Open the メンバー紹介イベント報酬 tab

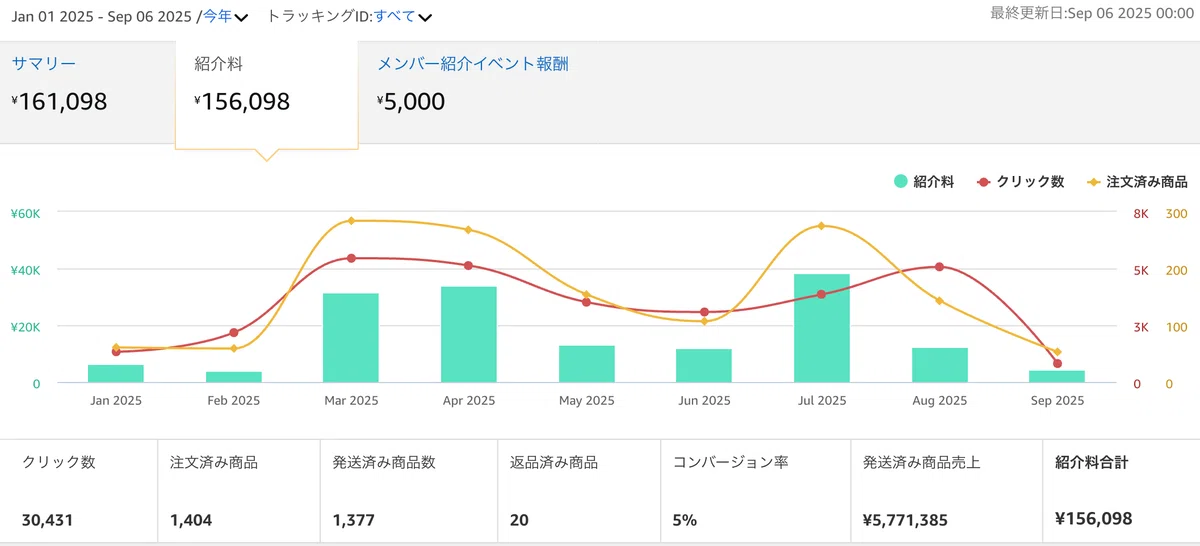pos(473,64)
